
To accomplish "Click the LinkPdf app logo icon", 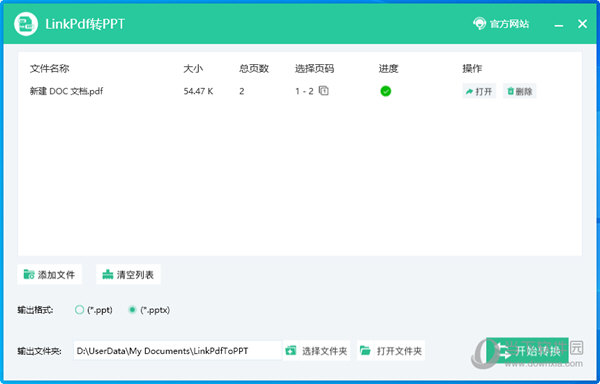I will [26, 24].
